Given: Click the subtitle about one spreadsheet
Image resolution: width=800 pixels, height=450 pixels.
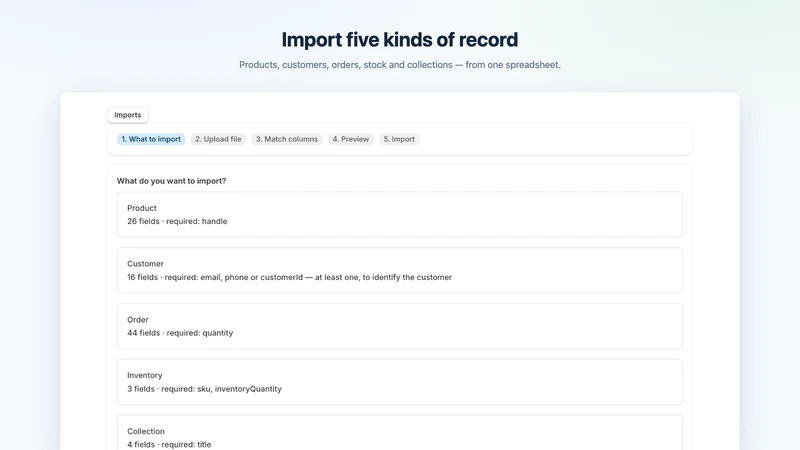Looking at the screenshot, I should pyautogui.click(x=400, y=65).
